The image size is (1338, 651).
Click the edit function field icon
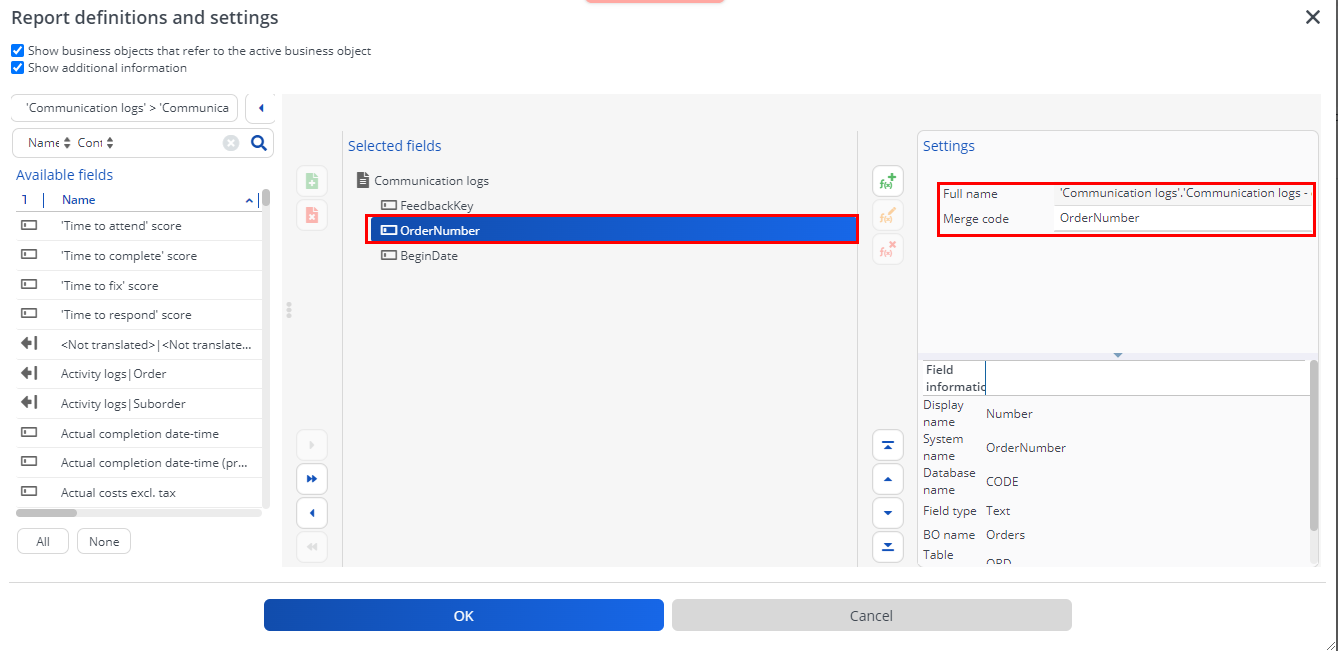coord(887,215)
